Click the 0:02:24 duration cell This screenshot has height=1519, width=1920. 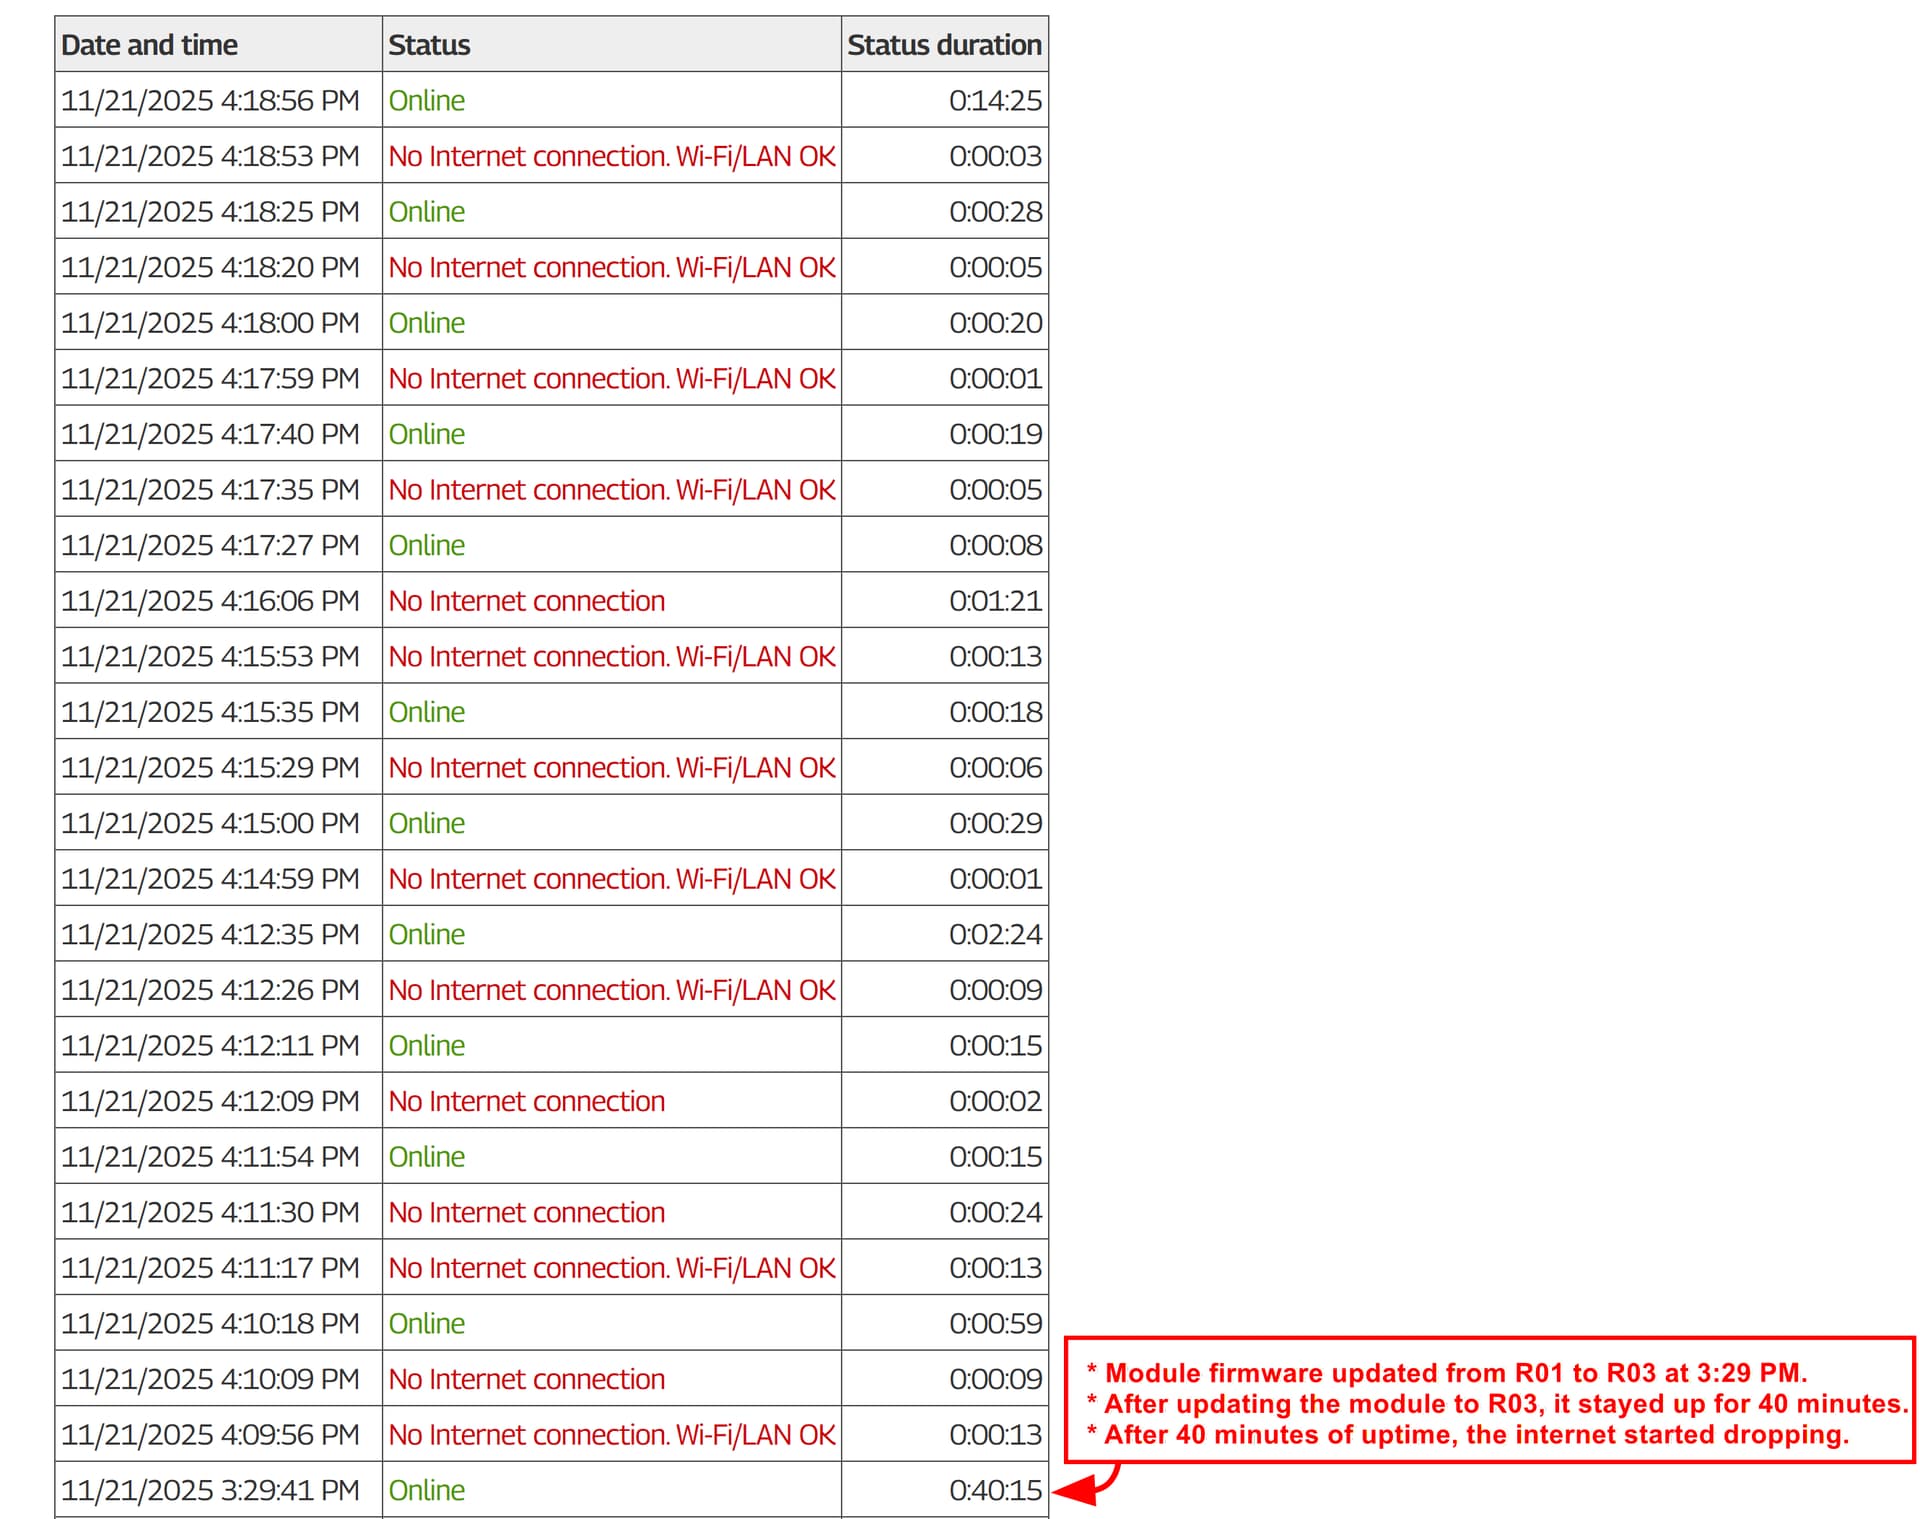pos(994,934)
